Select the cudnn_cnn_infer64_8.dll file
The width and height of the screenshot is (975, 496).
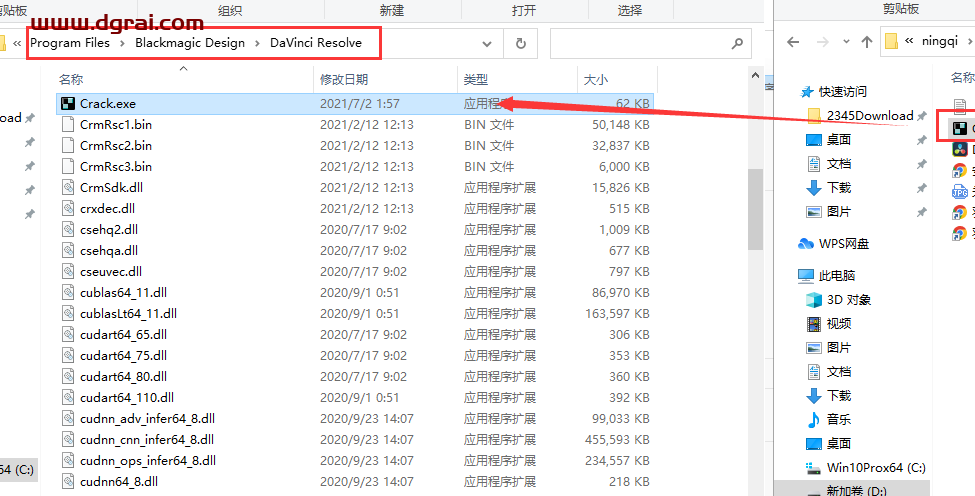point(354,439)
